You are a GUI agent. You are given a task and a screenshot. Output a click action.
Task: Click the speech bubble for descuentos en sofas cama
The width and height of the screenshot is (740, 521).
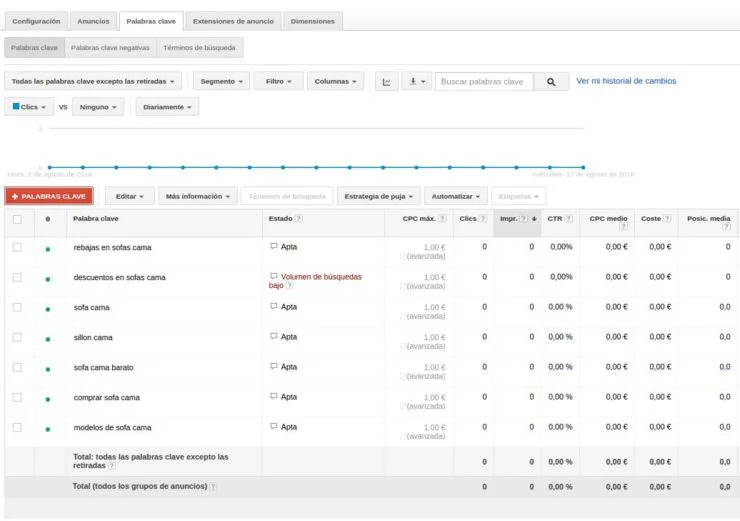pyautogui.click(x=274, y=276)
